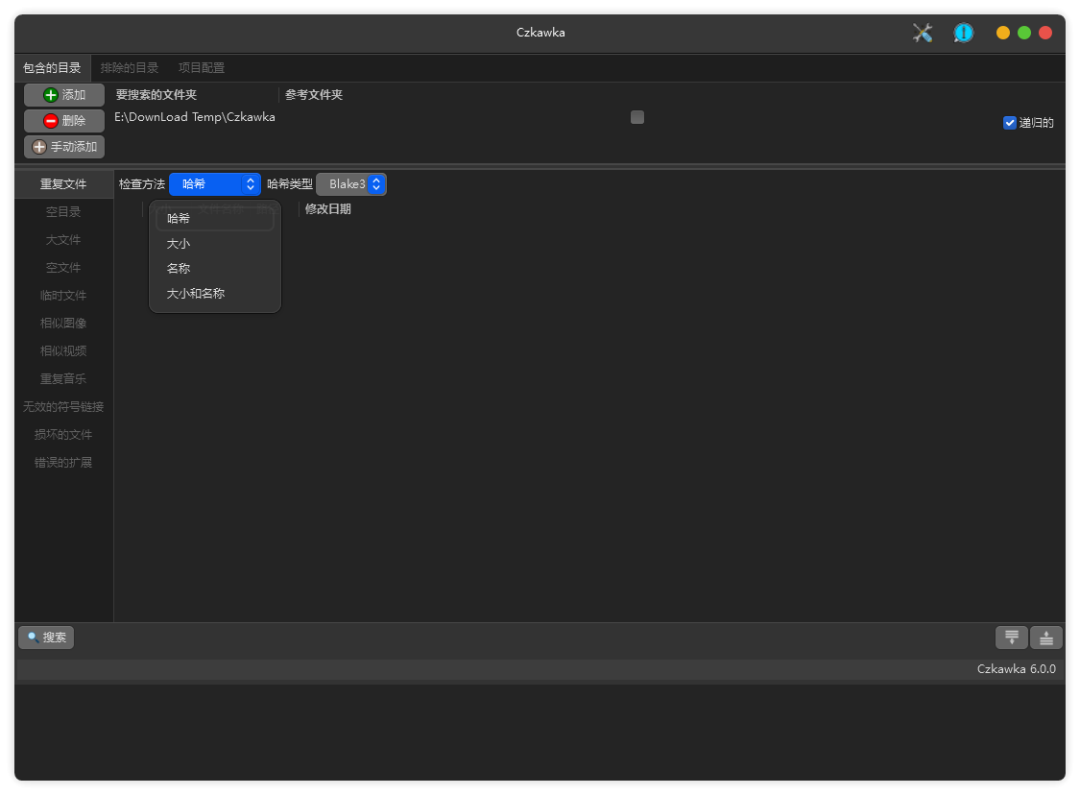Screen dimensions: 1080x795
Task: Click the red minus Delete icon
Action: click(50, 121)
